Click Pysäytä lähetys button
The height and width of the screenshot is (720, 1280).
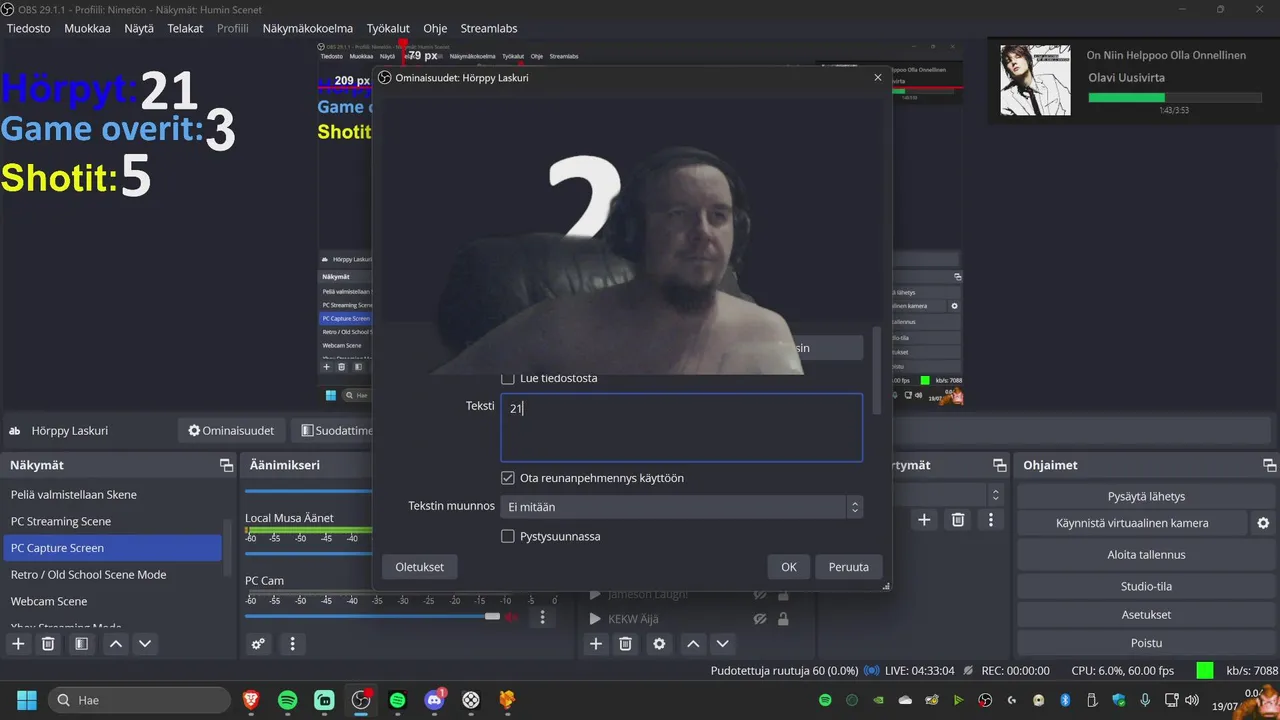click(1146, 496)
